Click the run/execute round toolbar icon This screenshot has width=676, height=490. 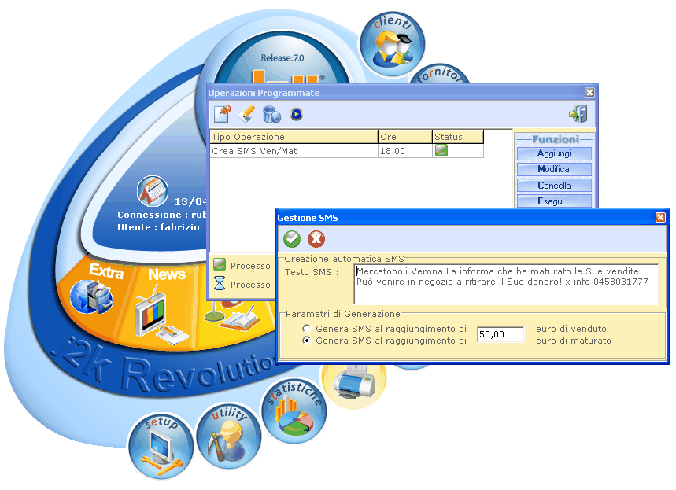[x=296, y=114]
